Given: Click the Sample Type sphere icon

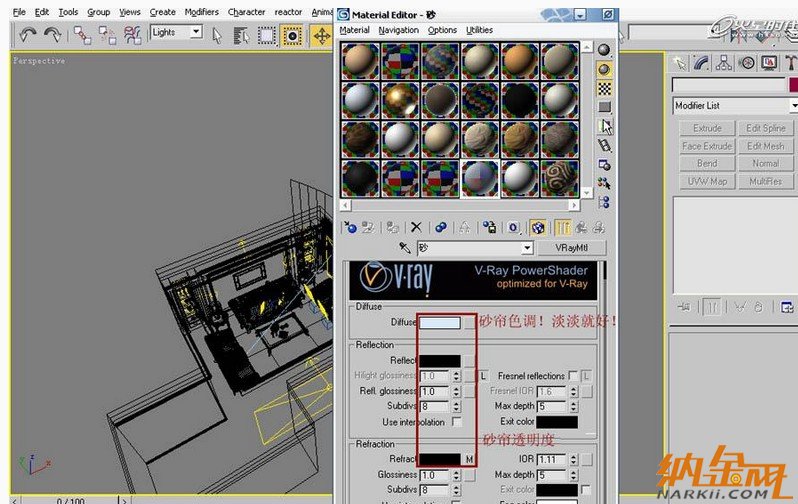Looking at the screenshot, I should pos(604,49).
